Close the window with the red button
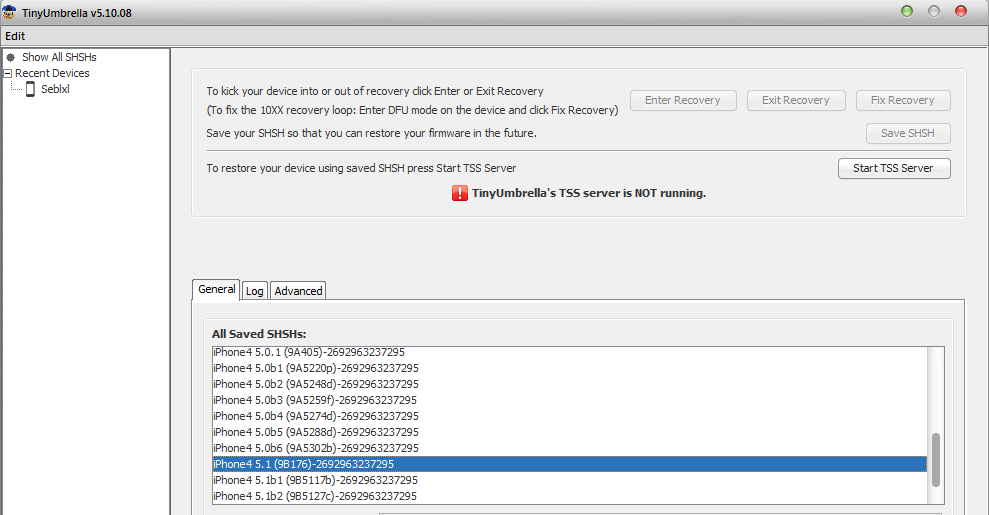The width and height of the screenshot is (989, 515). (961, 11)
